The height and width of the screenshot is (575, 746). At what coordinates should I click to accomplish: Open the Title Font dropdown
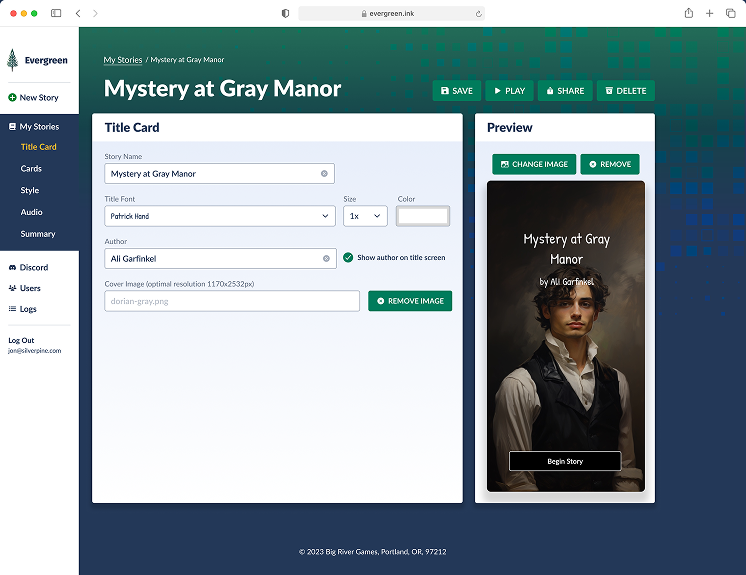pos(220,216)
